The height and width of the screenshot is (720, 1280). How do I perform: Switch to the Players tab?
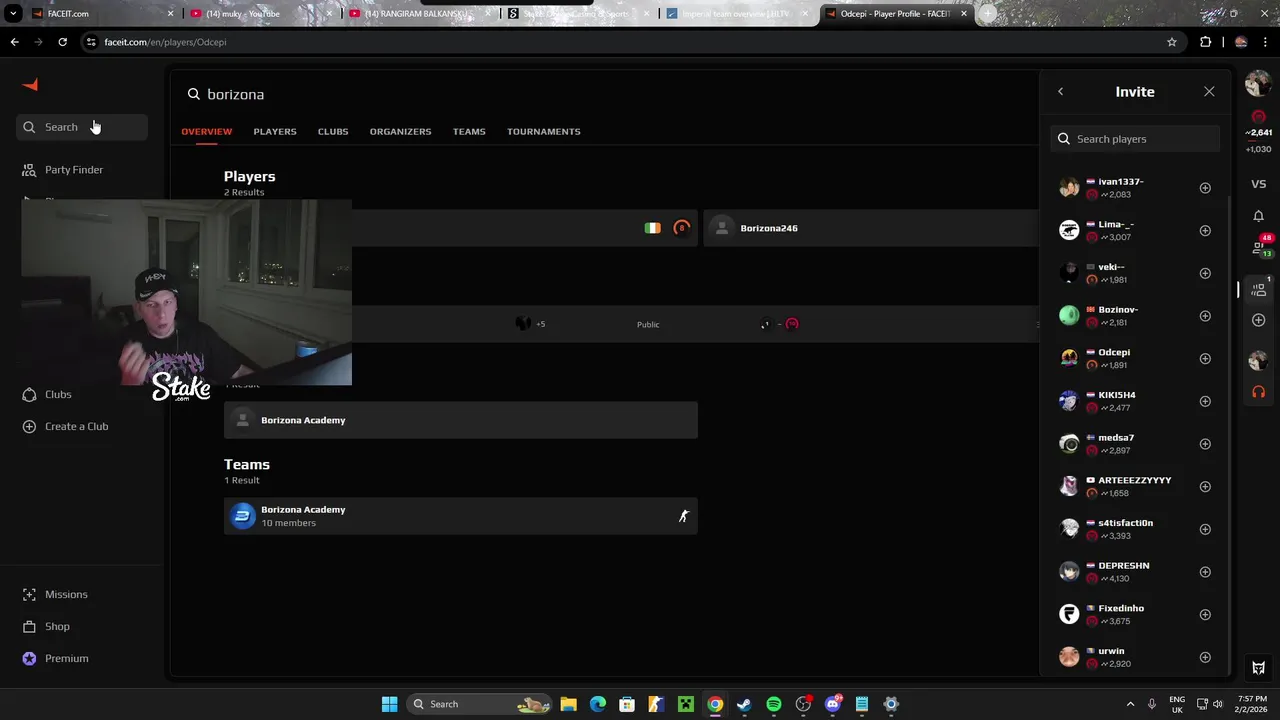pos(275,131)
